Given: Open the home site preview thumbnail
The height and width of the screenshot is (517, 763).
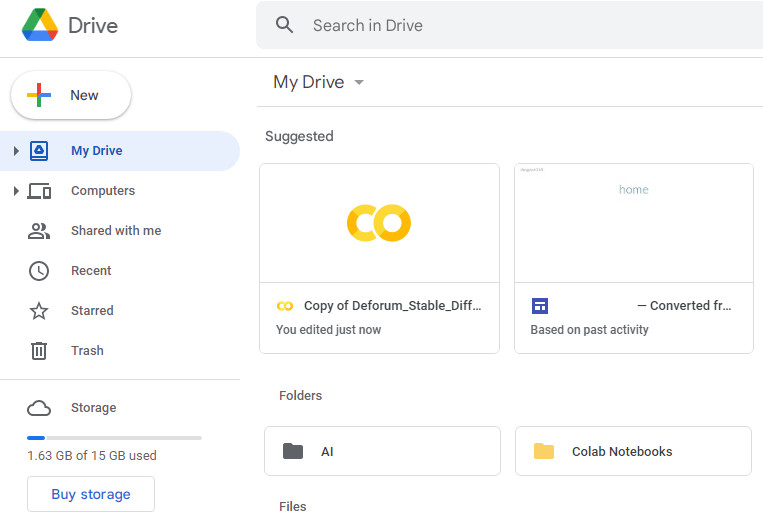Looking at the screenshot, I should (634, 223).
